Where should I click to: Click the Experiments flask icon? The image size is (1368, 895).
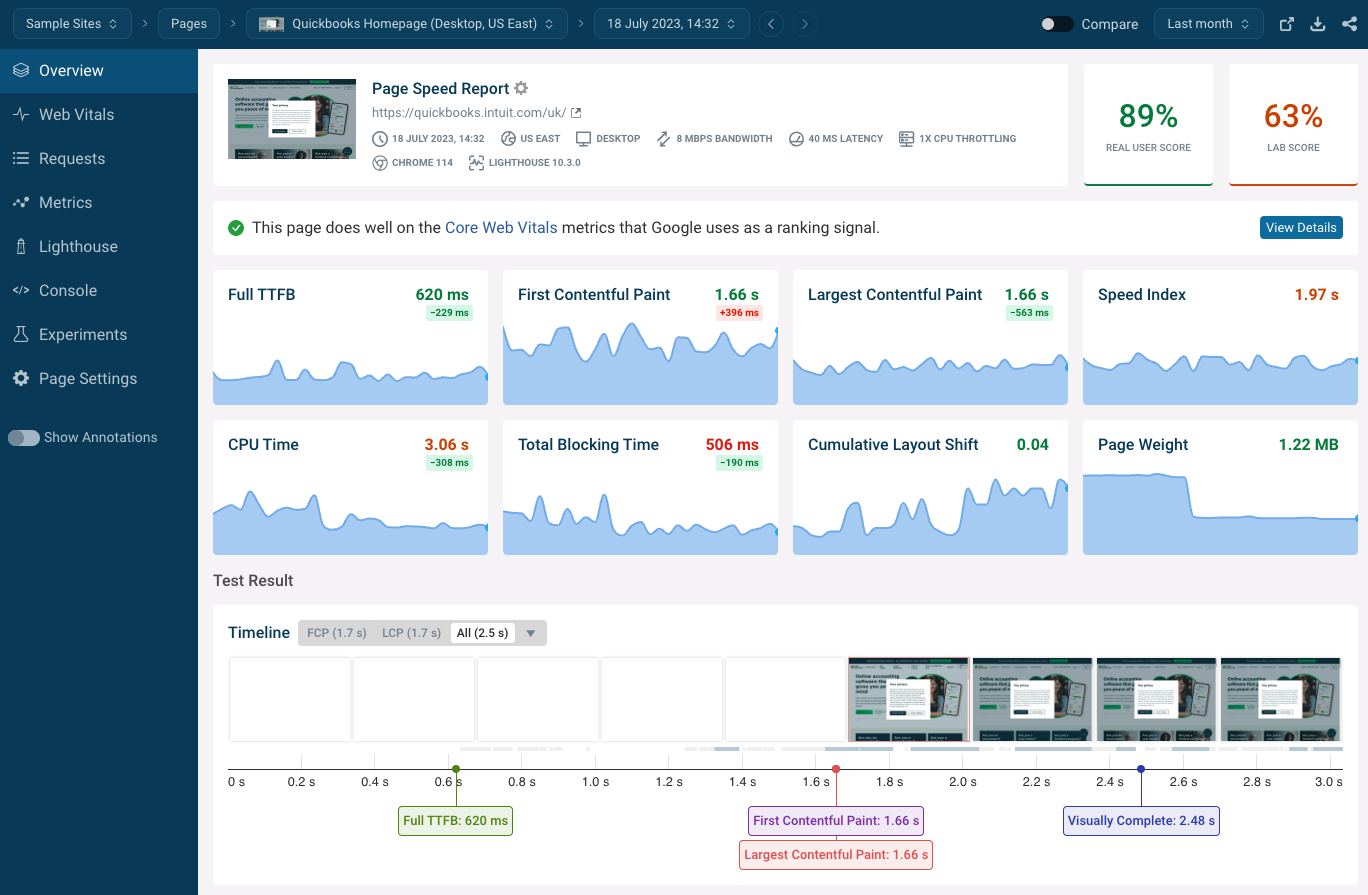[20, 335]
